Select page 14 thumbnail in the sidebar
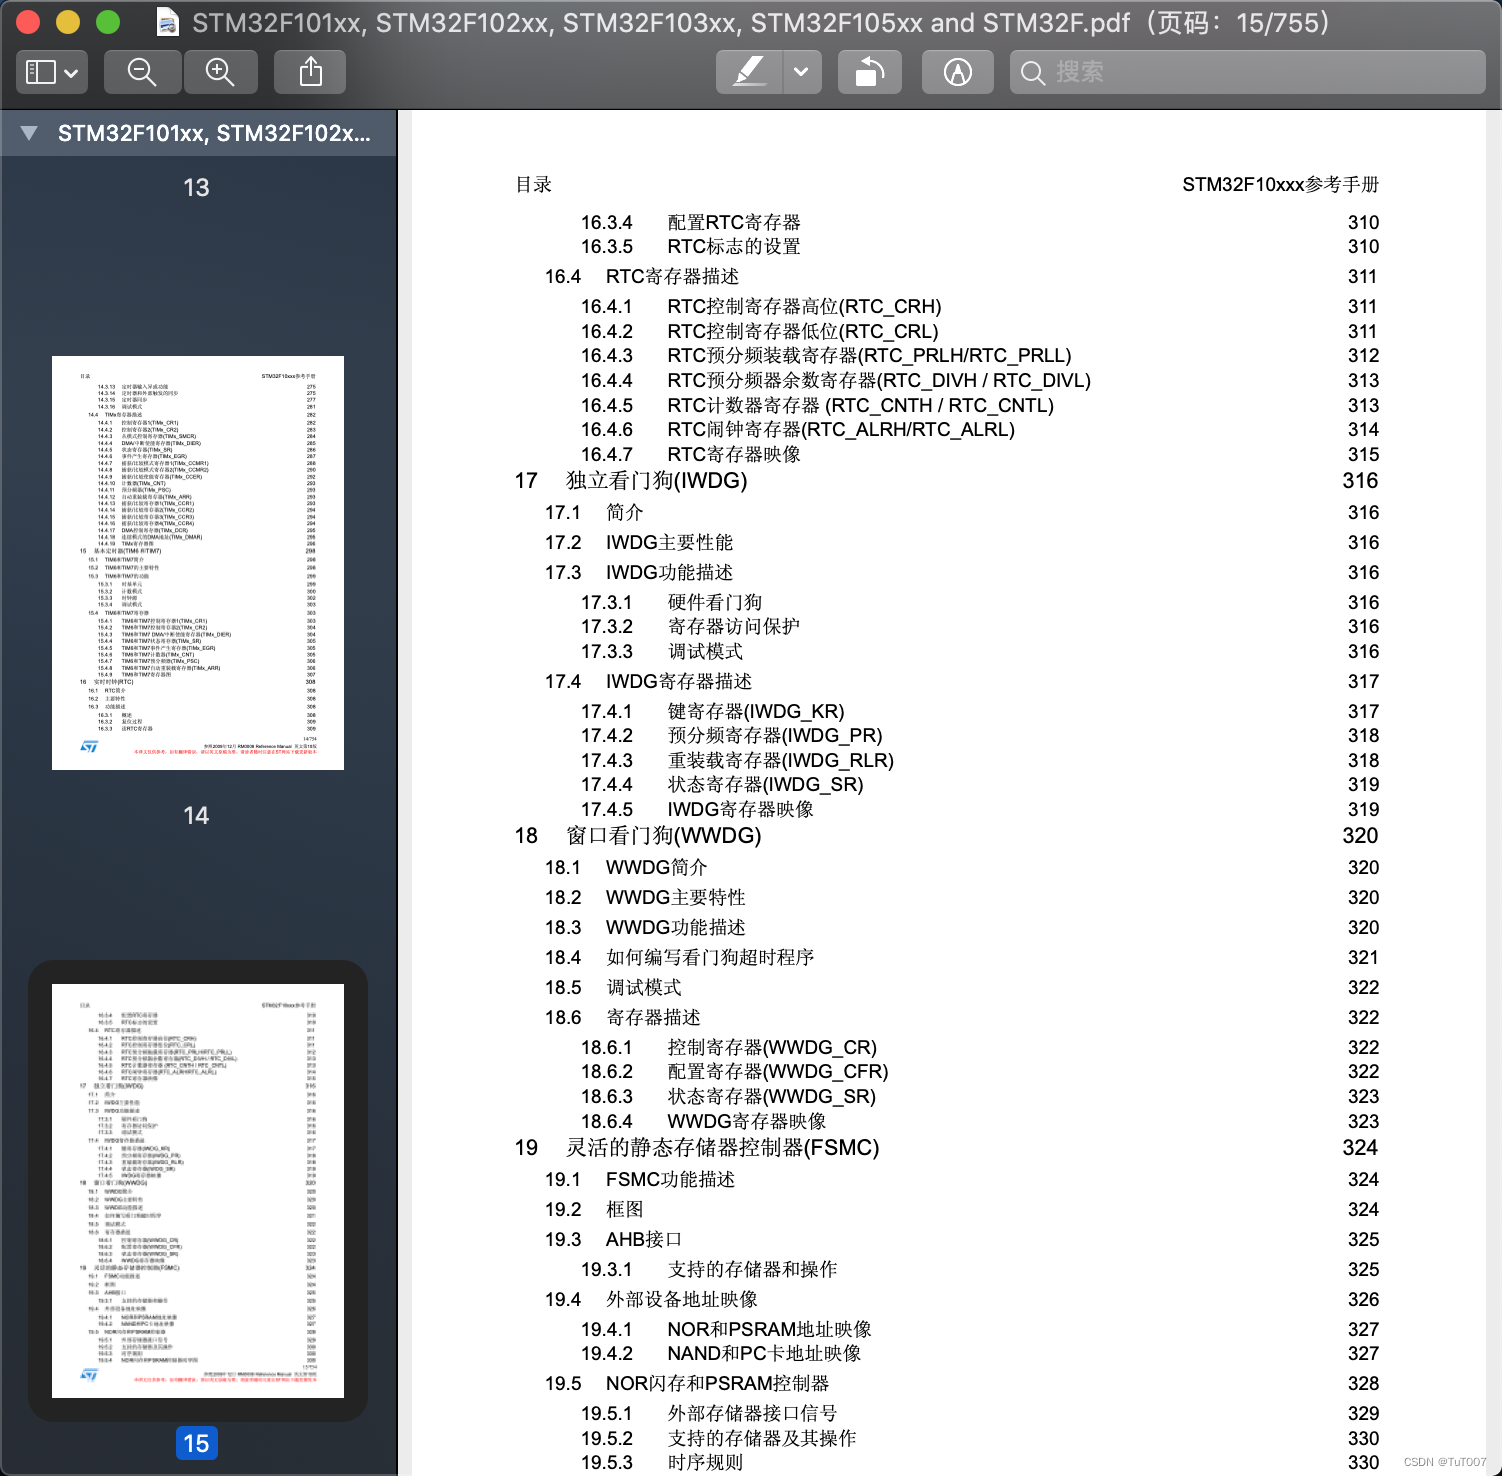 (x=196, y=562)
